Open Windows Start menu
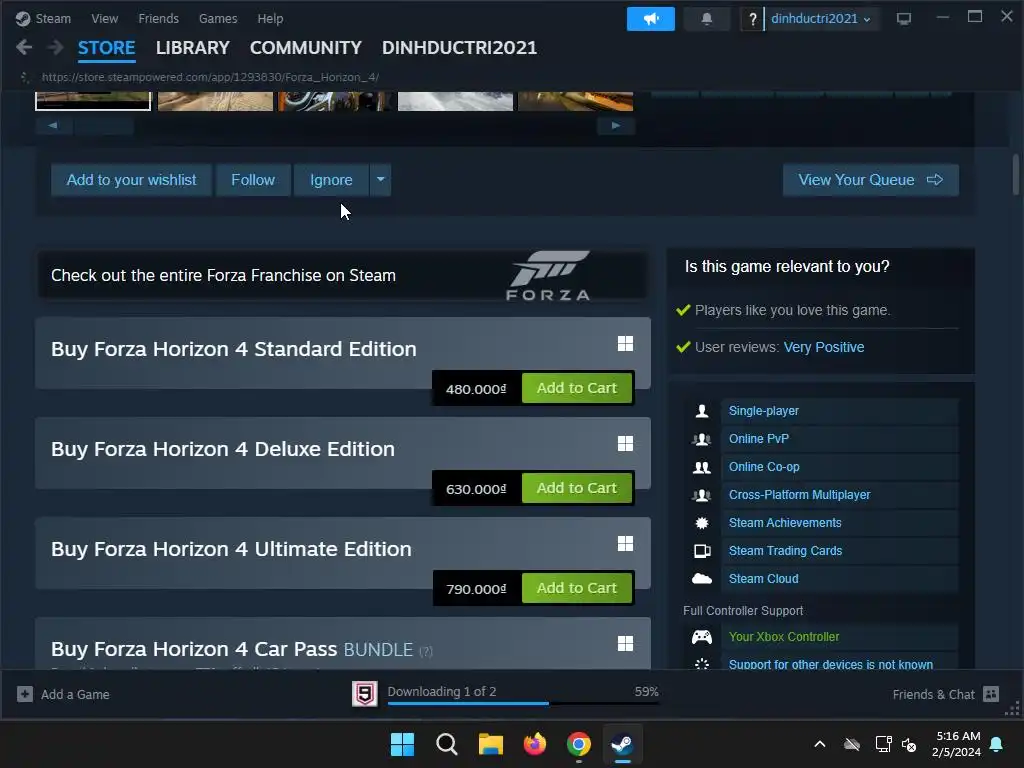The width and height of the screenshot is (1024, 768). click(x=402, y=744)
